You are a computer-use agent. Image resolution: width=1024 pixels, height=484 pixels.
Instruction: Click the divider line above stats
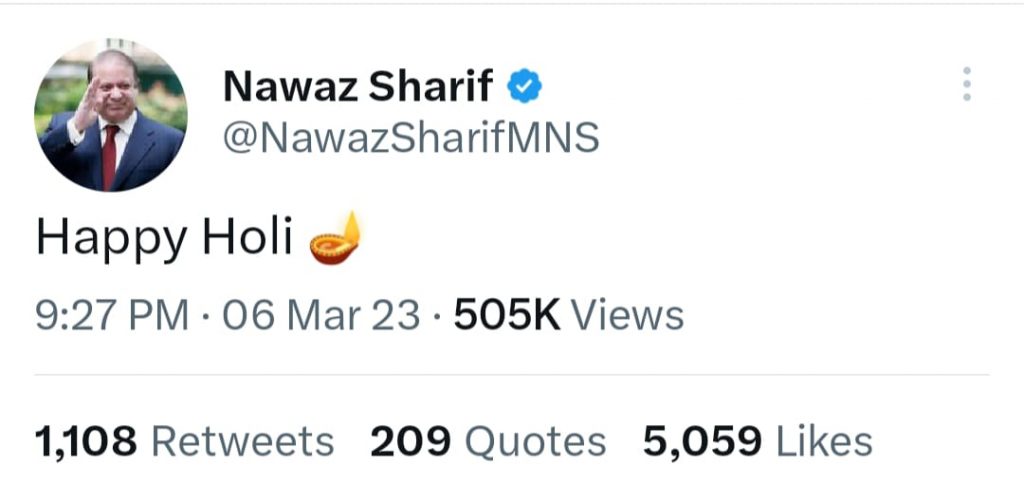[512, 375]
